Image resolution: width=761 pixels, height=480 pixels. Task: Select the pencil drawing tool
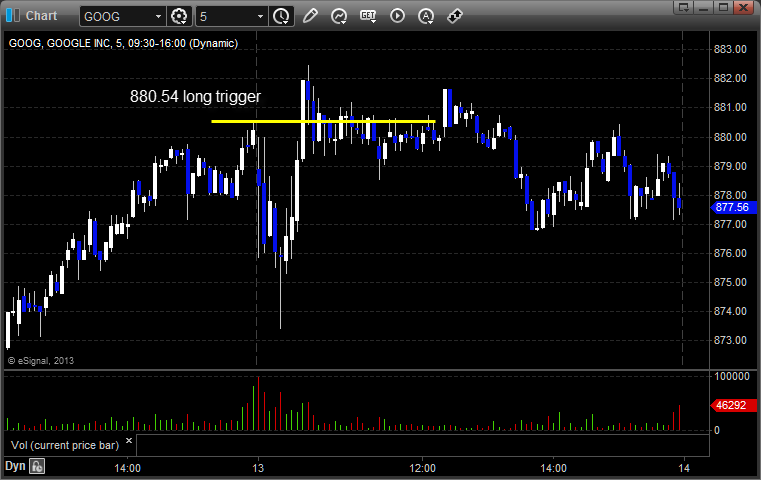(x=310, y=16)
